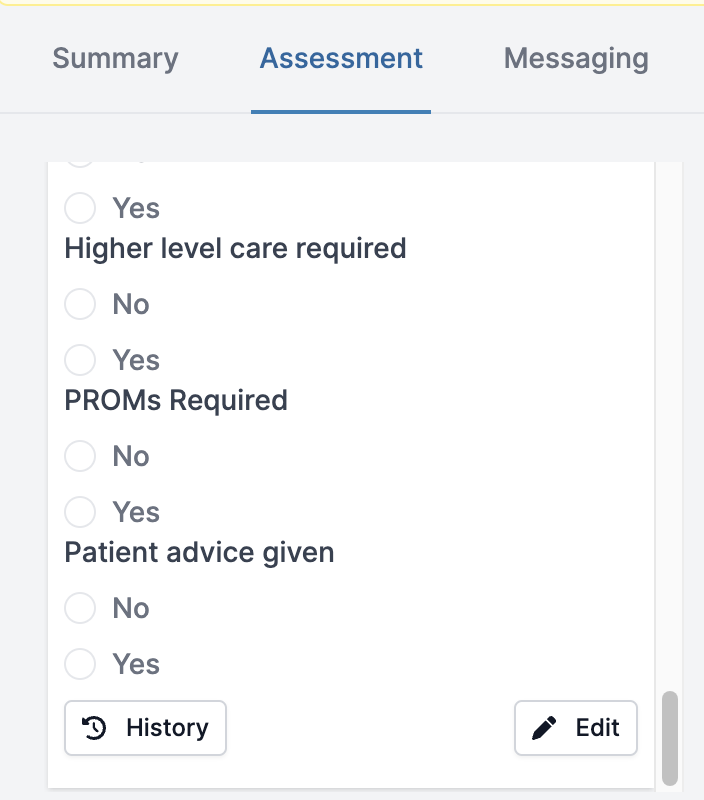Click the Higher level care required label

(x=235, y=248)
